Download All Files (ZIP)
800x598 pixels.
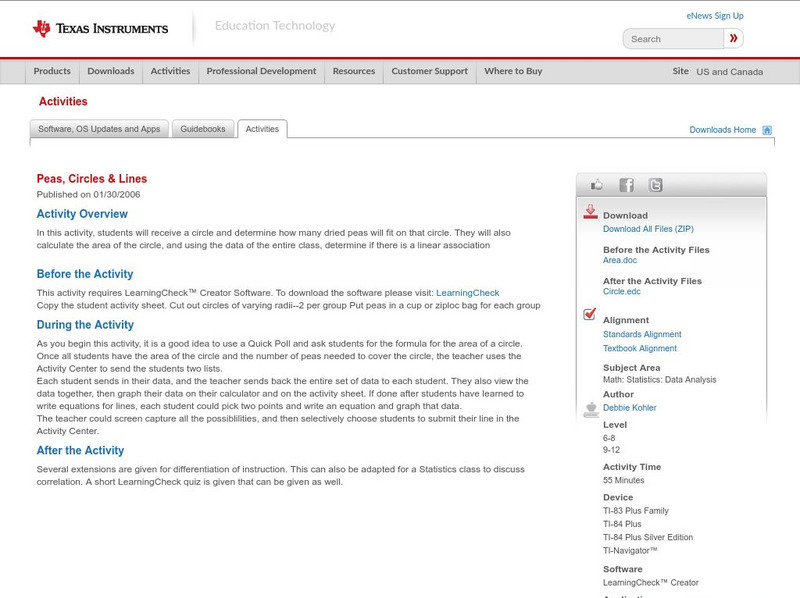click(648, 229)
